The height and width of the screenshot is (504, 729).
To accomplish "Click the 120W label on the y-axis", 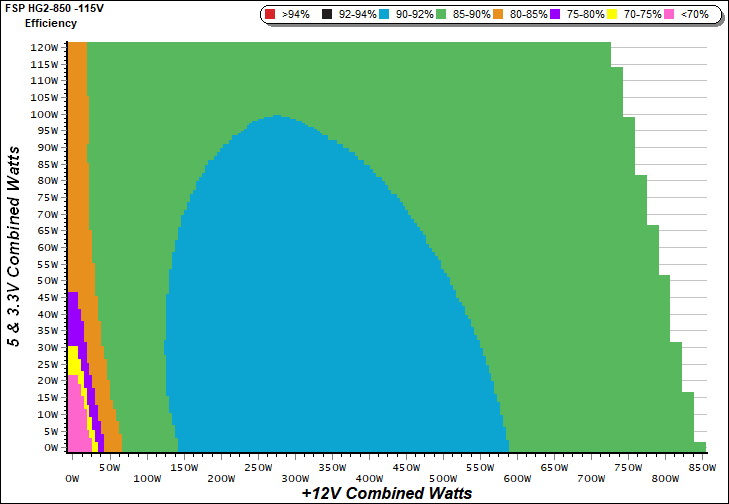I will (43, 48).
